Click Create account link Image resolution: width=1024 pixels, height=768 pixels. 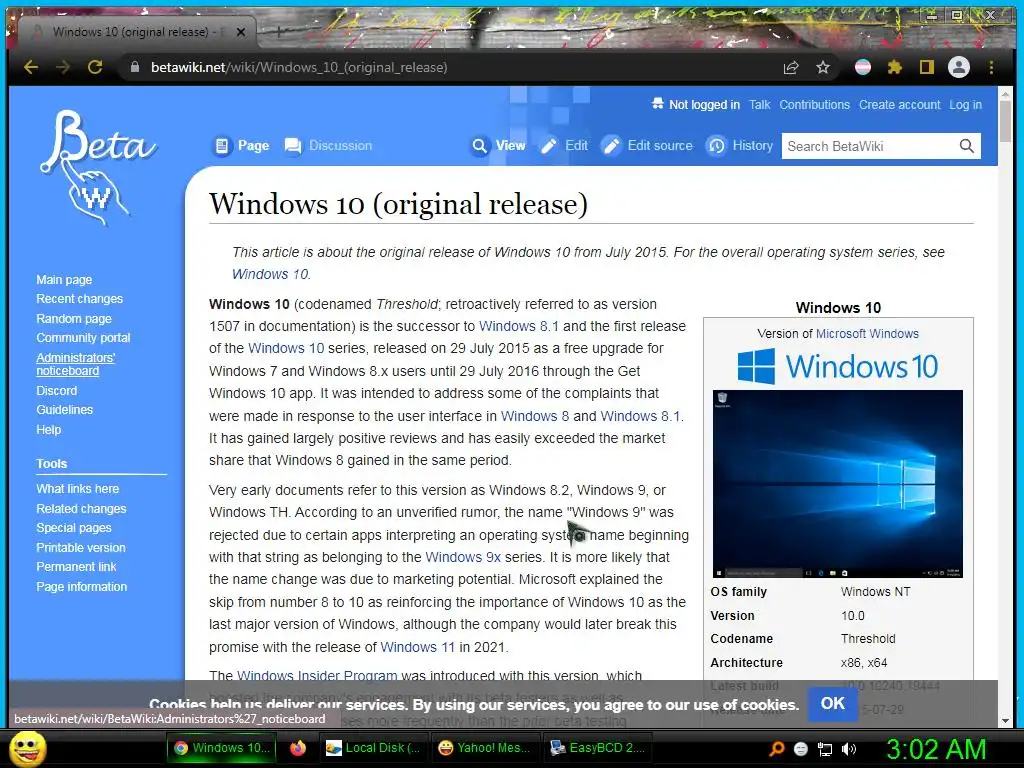(x=899, y=104)
